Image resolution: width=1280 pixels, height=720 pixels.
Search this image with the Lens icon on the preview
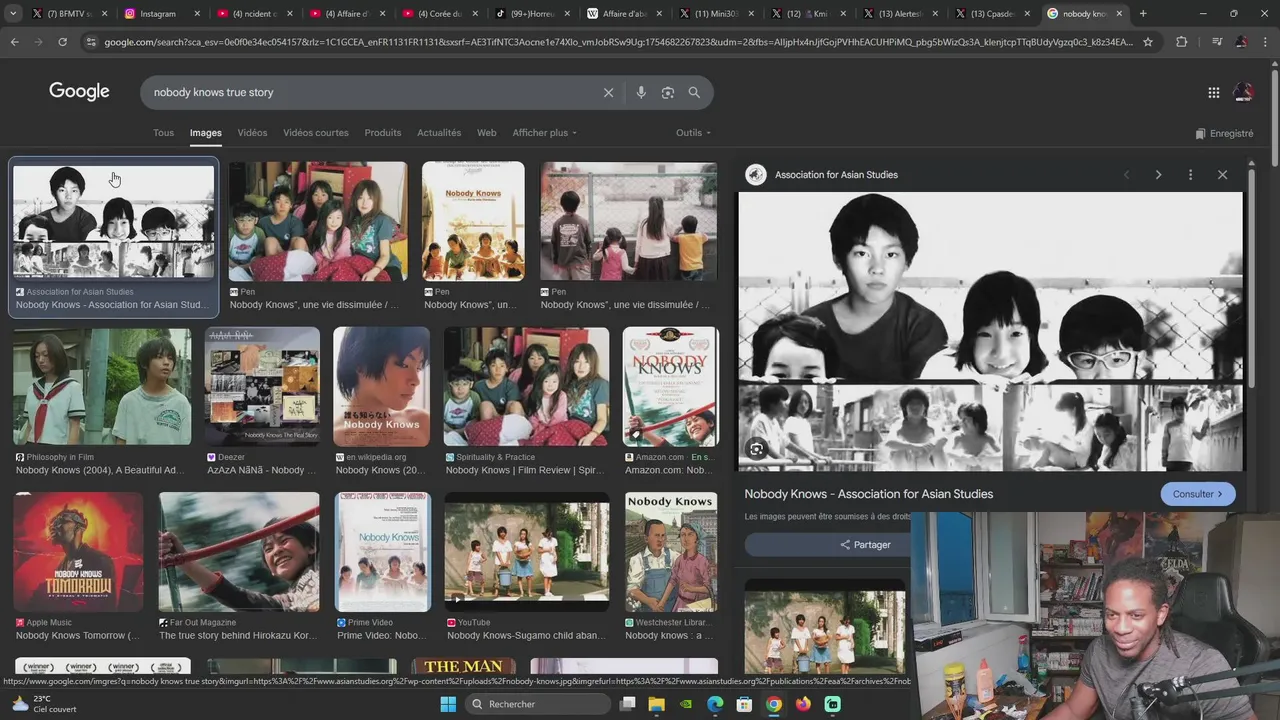tap(757, 450)
